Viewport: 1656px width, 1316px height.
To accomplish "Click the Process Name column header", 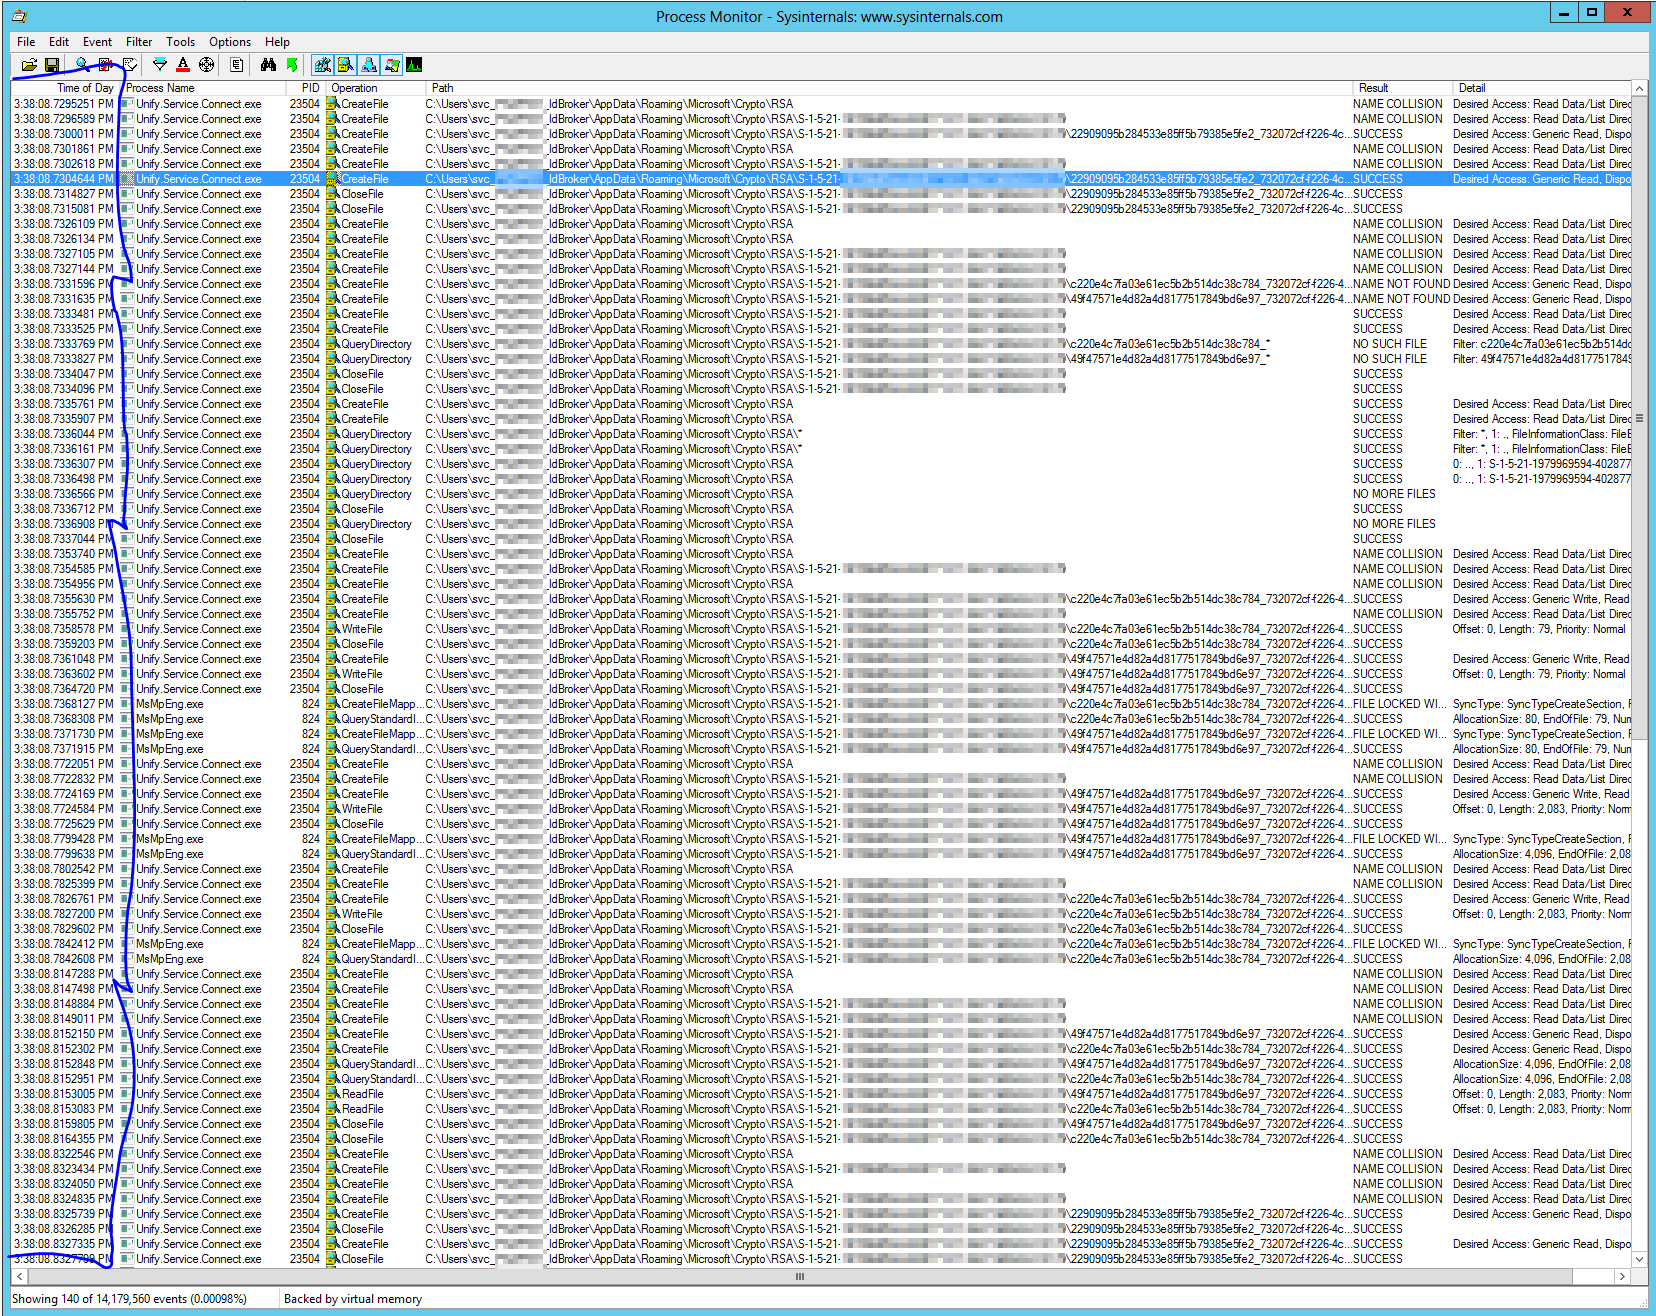I will pyautogui.click(x=204, y=88).
